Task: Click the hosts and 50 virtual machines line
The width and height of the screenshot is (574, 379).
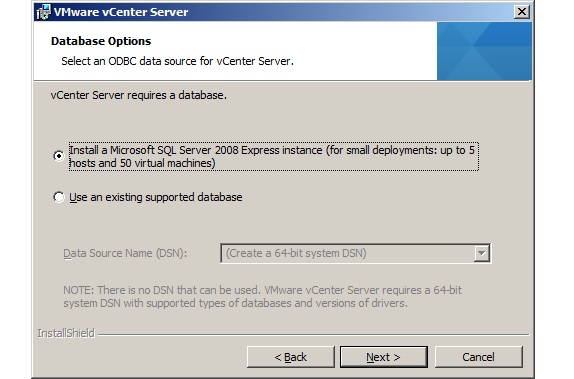Action: tap(142, 163)
